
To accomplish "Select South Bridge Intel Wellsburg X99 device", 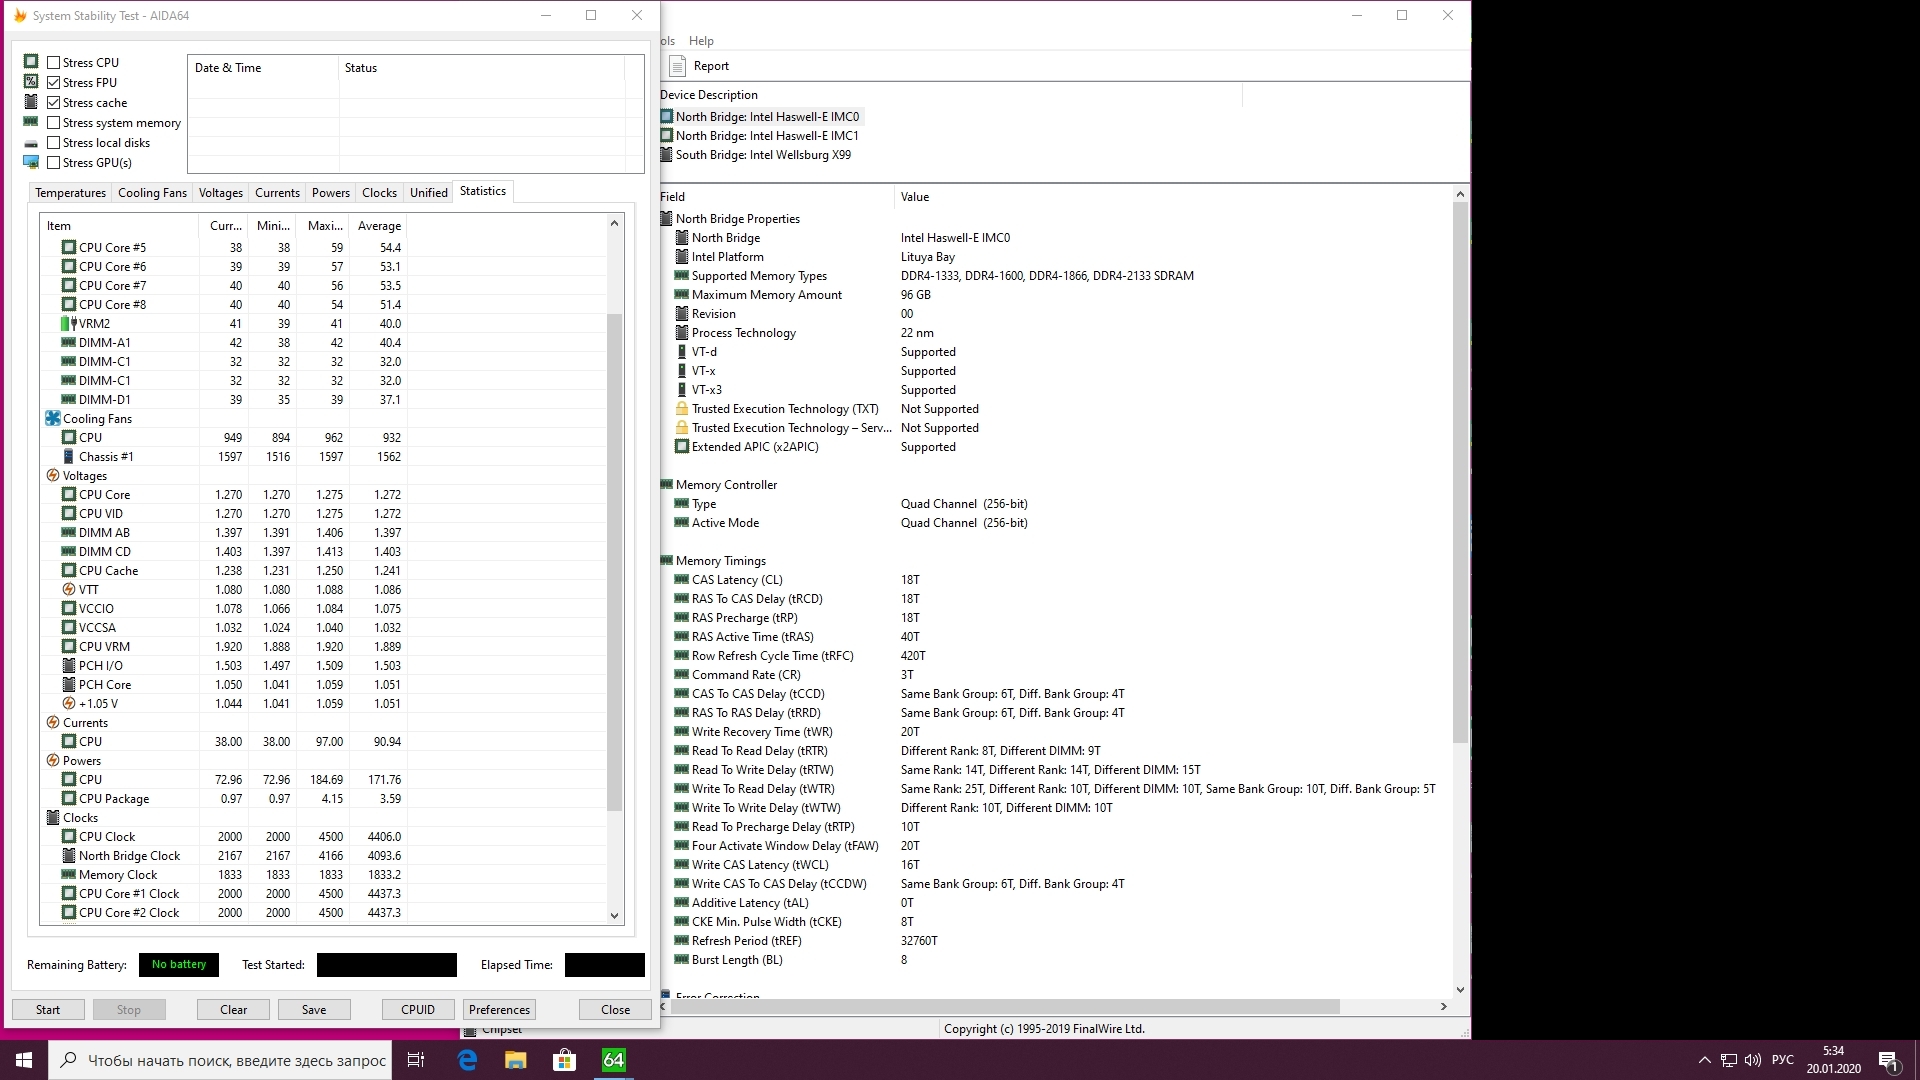I will pyautogui.click(x=762, y=155).
